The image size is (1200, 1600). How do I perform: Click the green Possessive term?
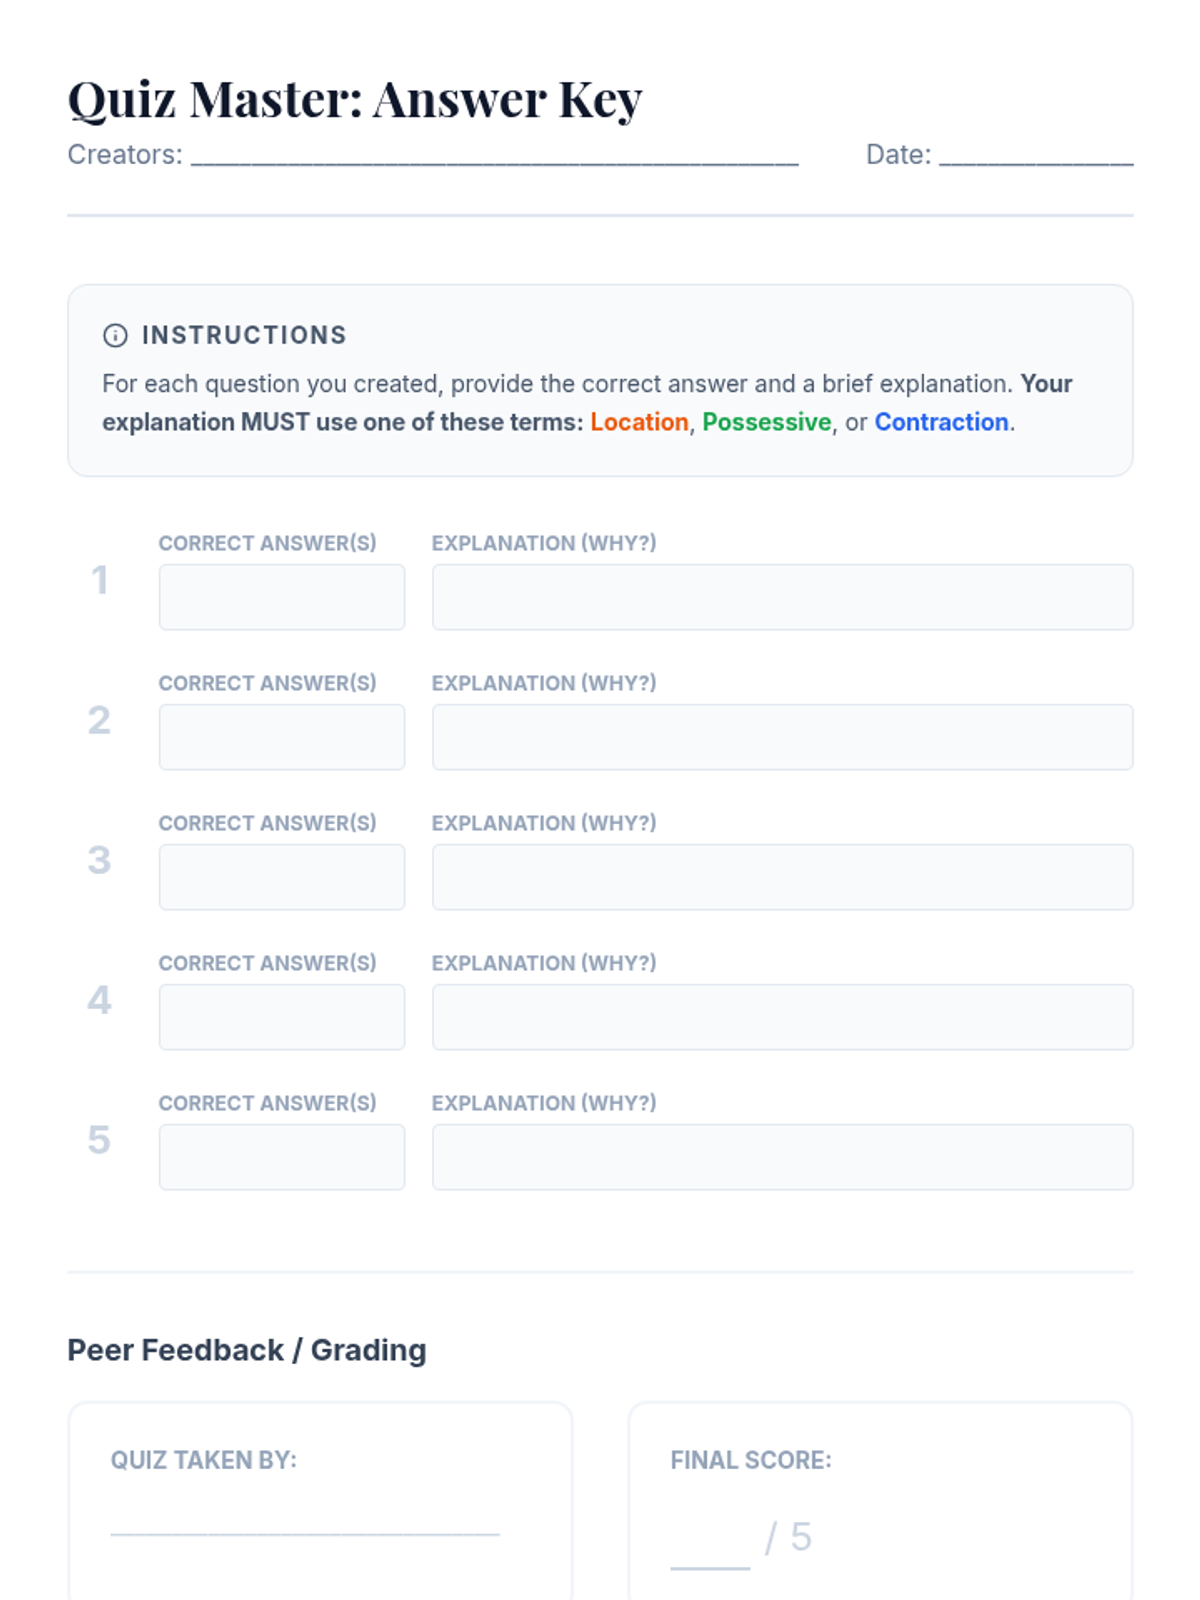766,422
